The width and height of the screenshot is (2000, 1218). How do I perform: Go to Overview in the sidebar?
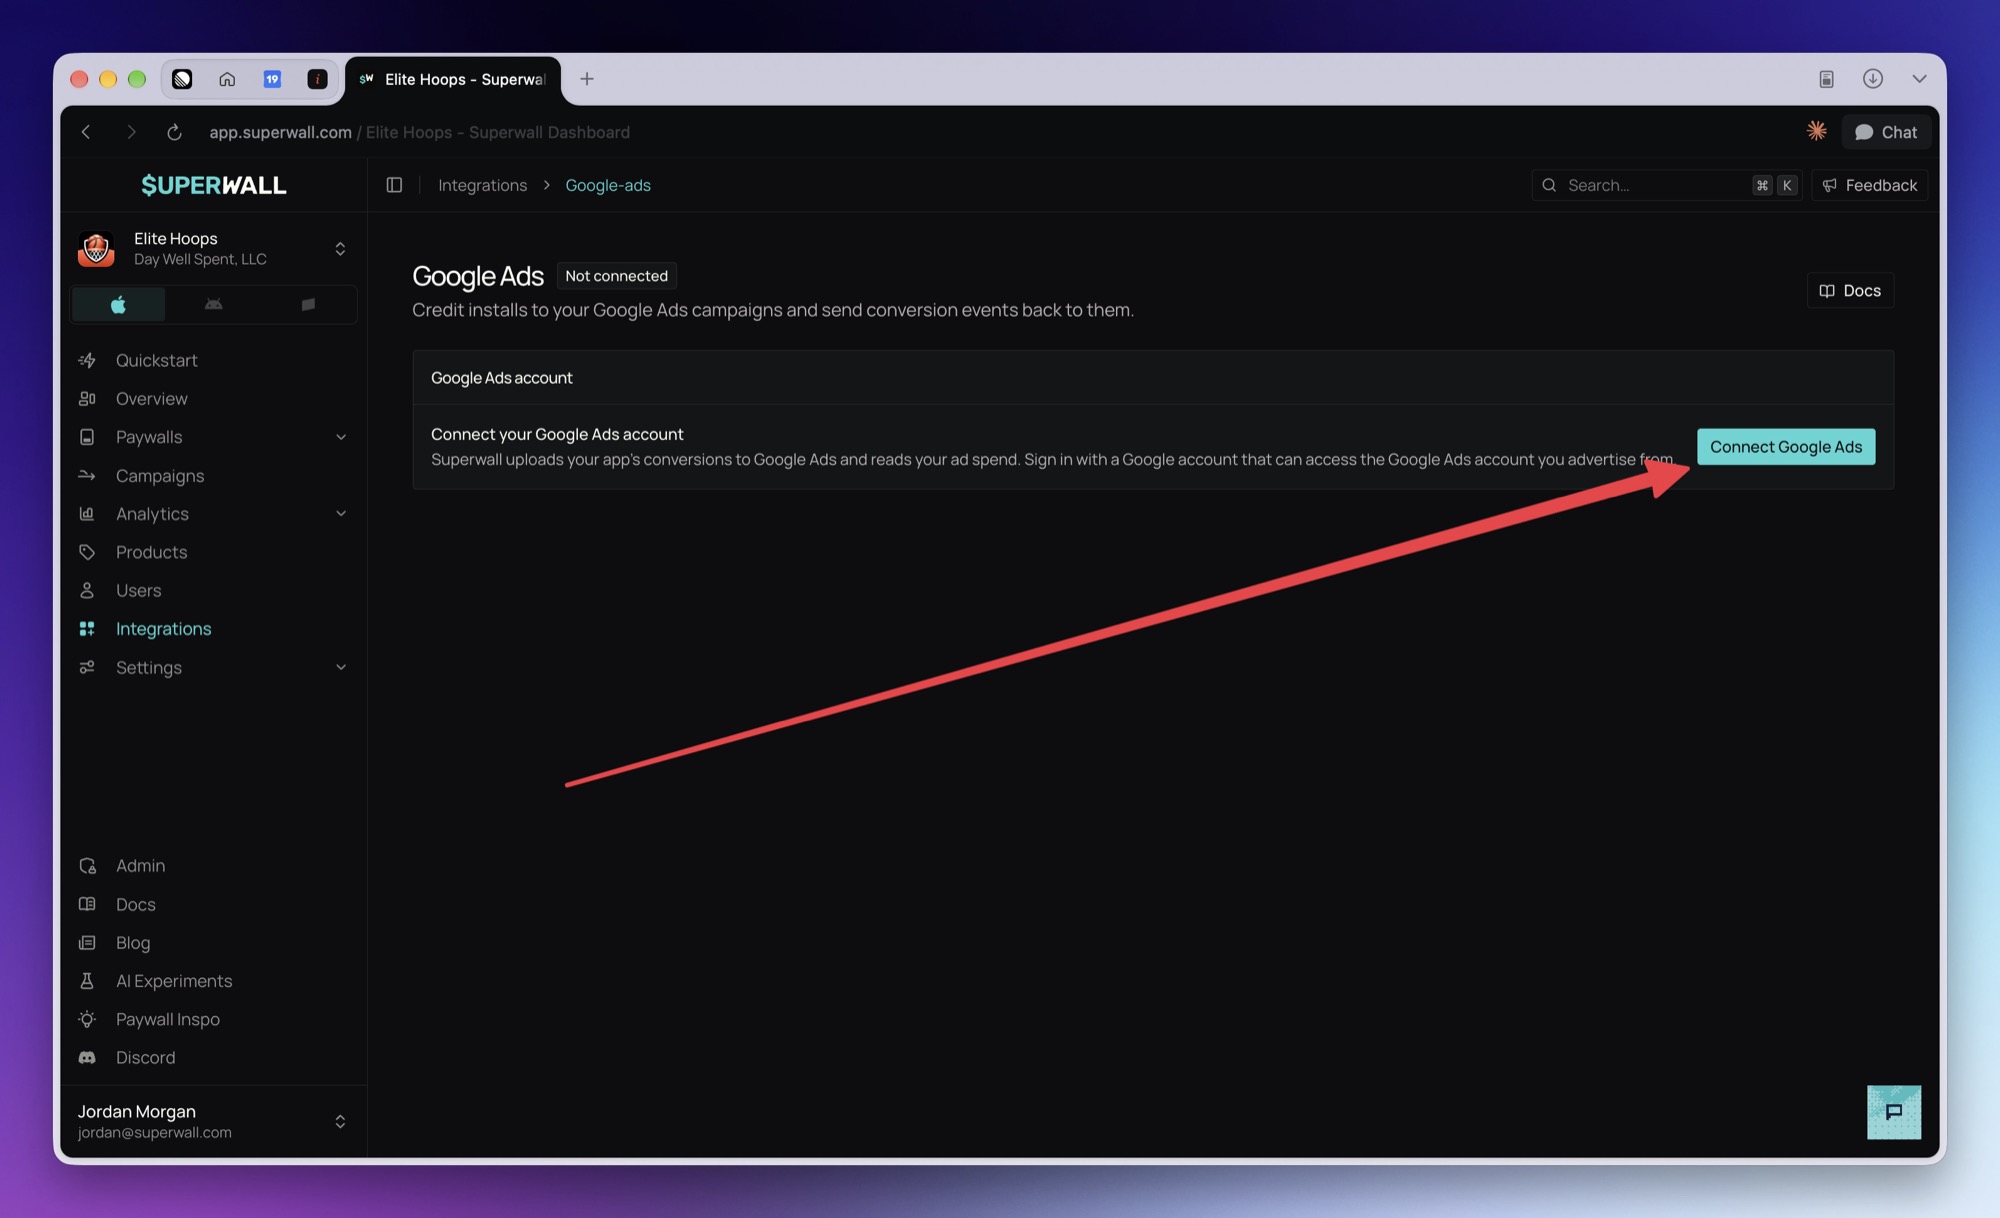click(x=151, y=399)
